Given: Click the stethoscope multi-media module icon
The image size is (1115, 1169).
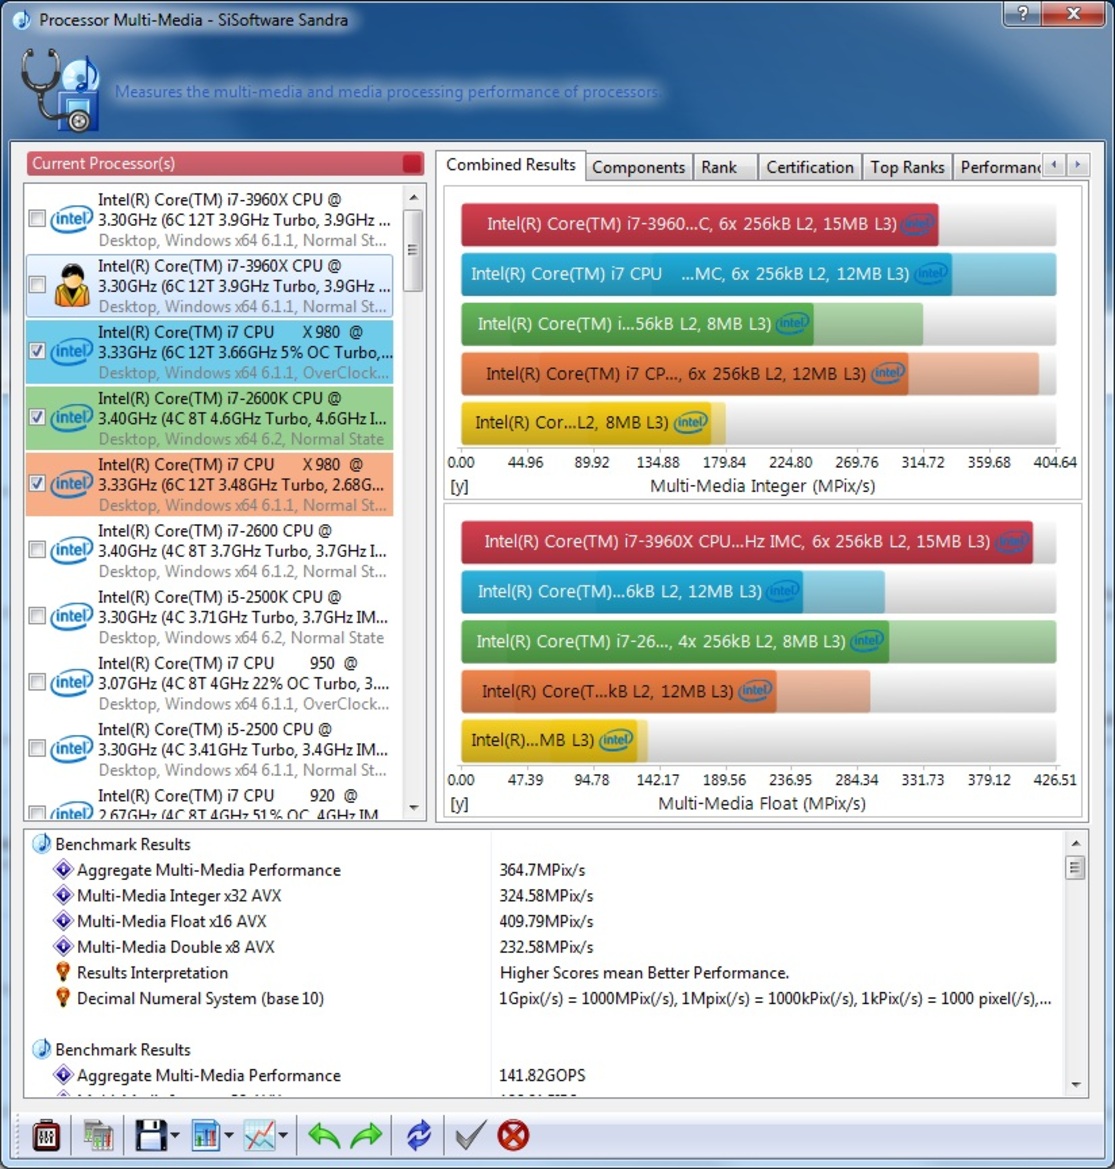Looking at the screenshot, I should (x=60, y=89).
